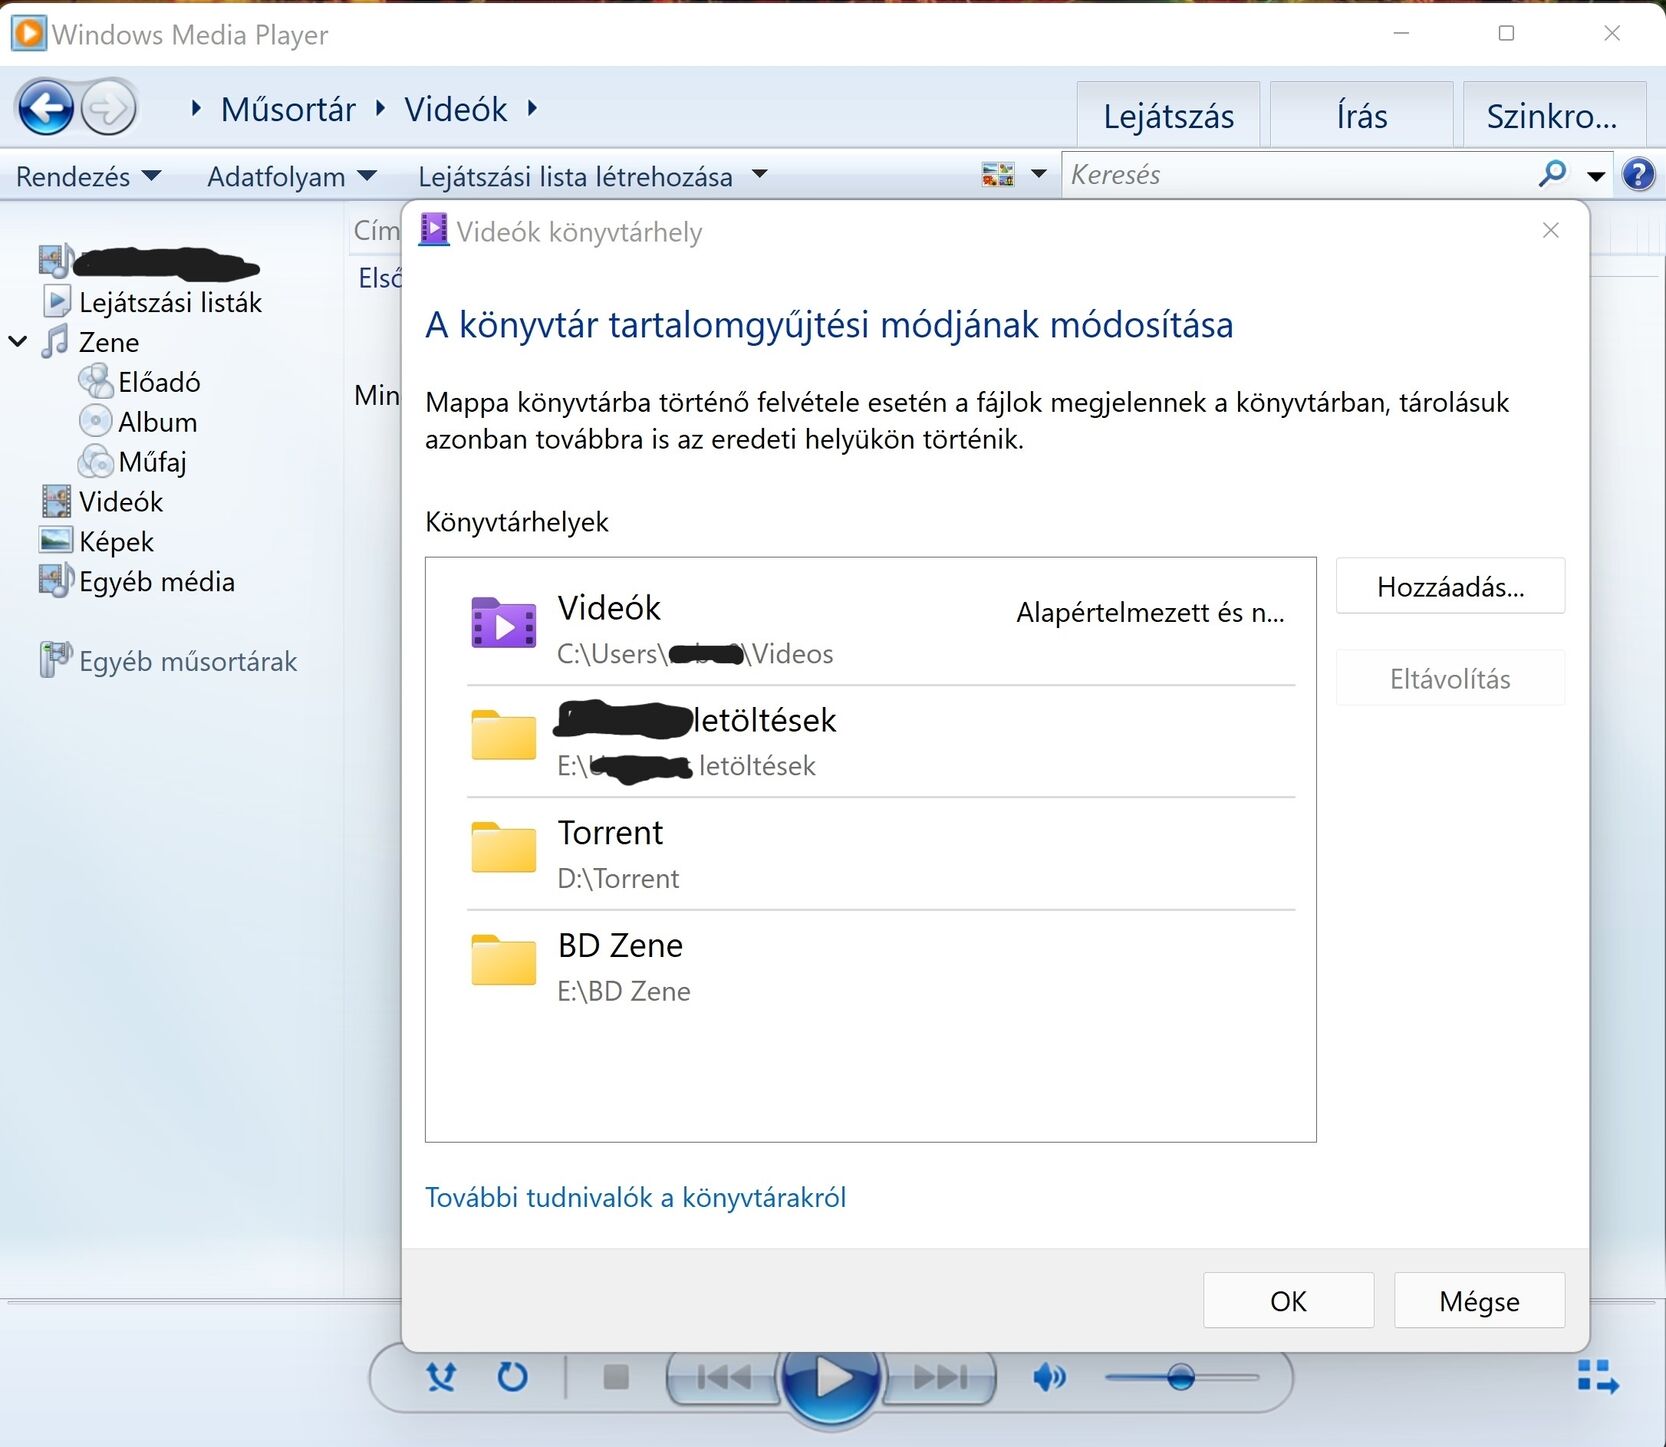Confirm the dialog with OK
The image size is (1666, 1447).
pos(1288,1300)
